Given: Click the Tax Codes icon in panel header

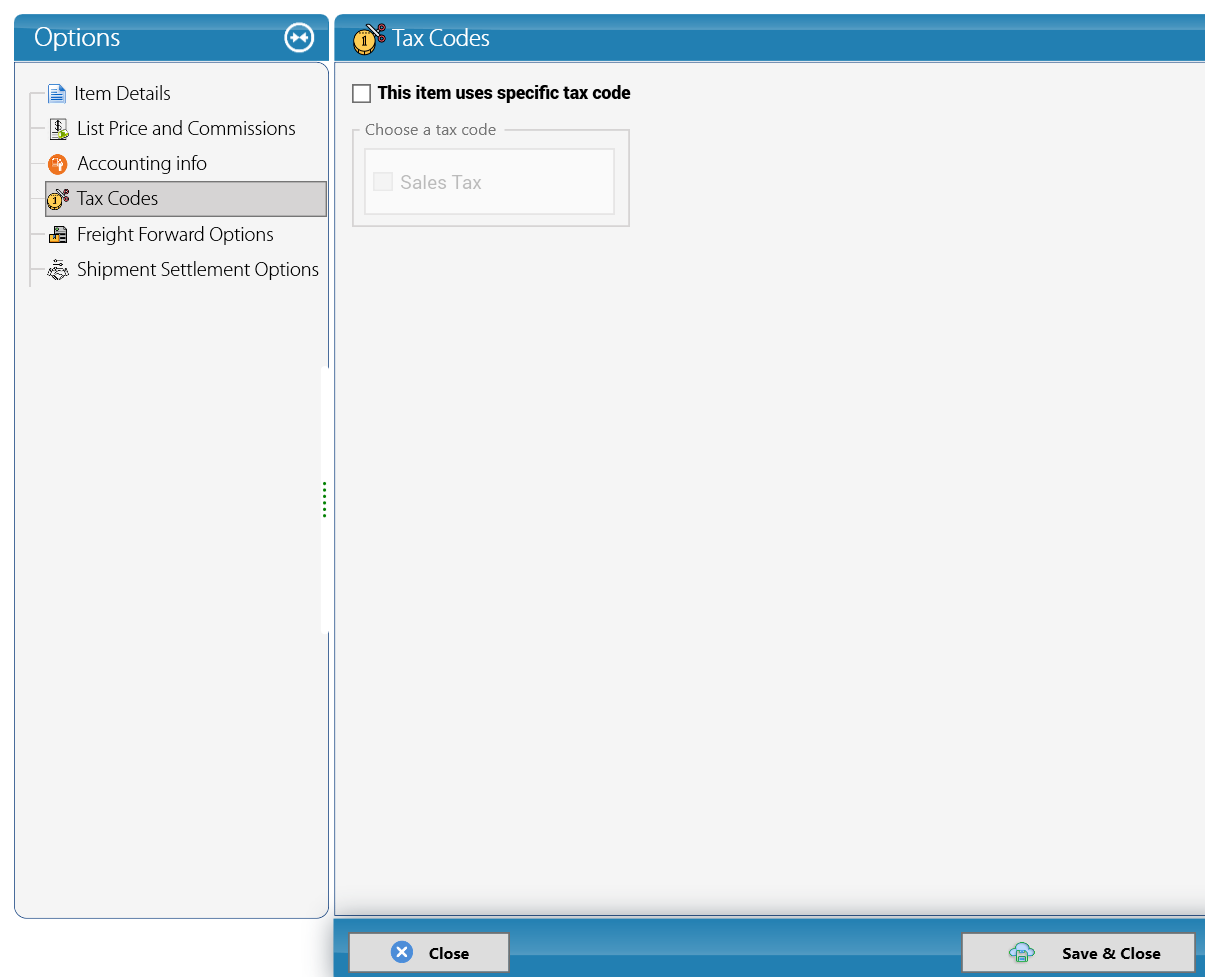Looking at the screenshot, I should (x=370, y=39).
